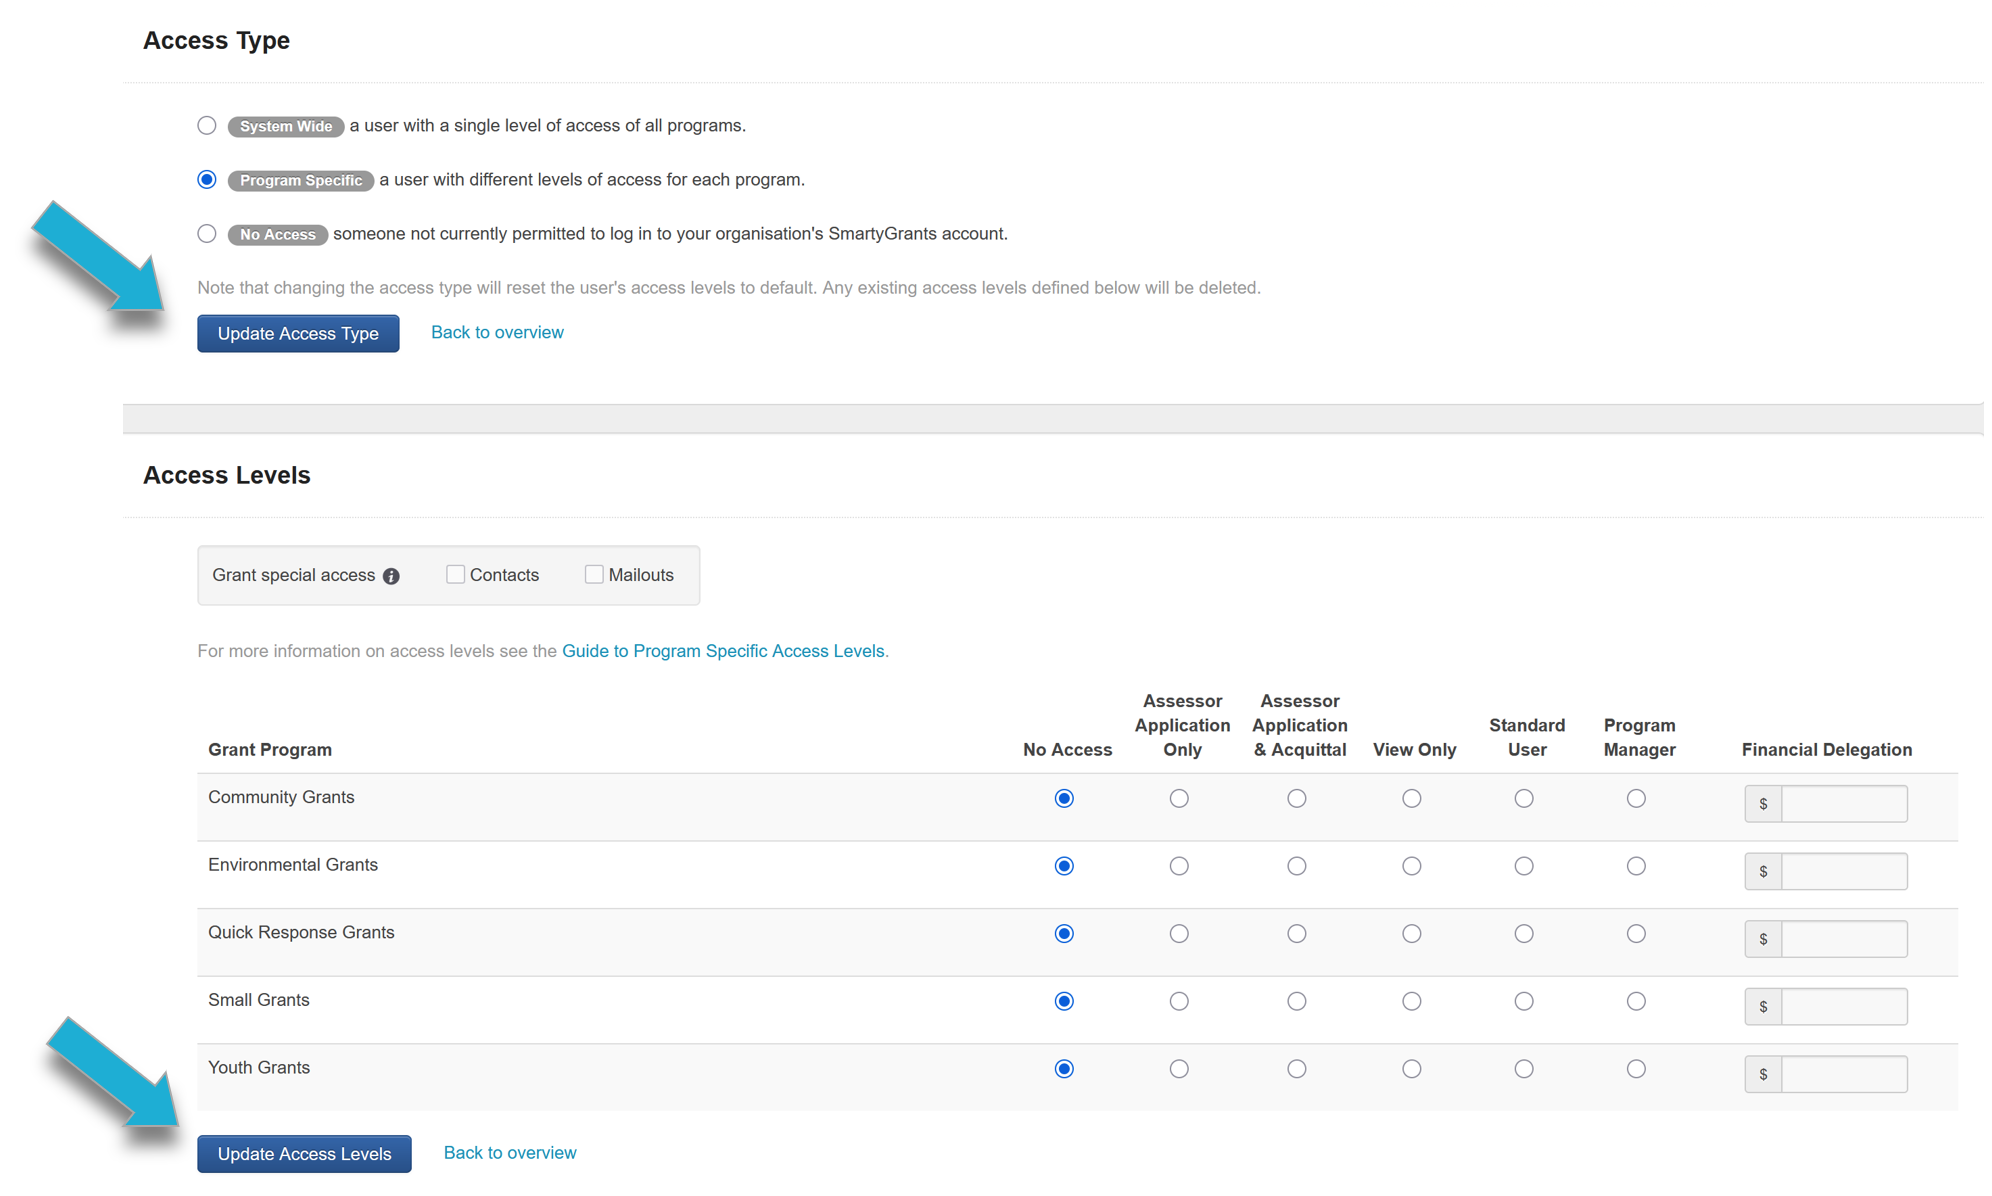Select the Program Specific access type
The height and width of the screenshot is (1196, 1992).
point(207,180)
